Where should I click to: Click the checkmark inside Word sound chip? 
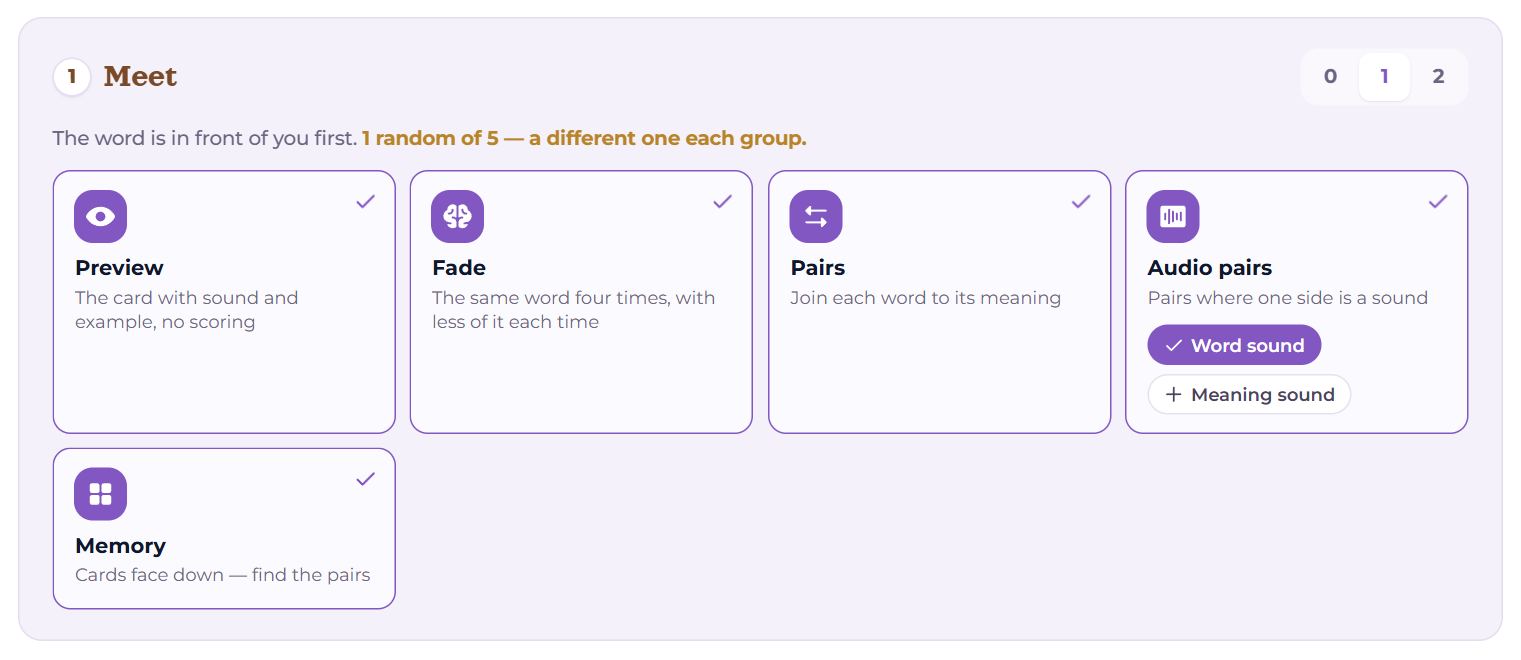[1174, 346]
